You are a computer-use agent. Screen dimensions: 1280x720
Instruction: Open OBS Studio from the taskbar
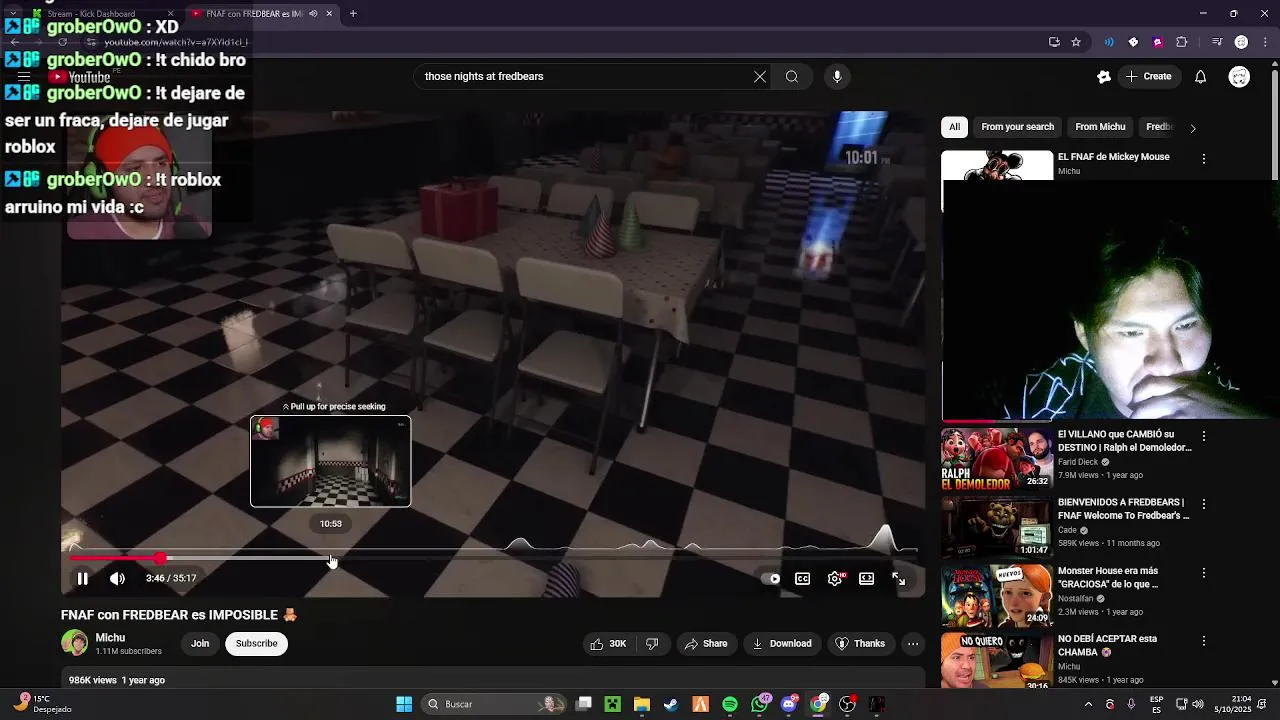click(x=848, y=704)
